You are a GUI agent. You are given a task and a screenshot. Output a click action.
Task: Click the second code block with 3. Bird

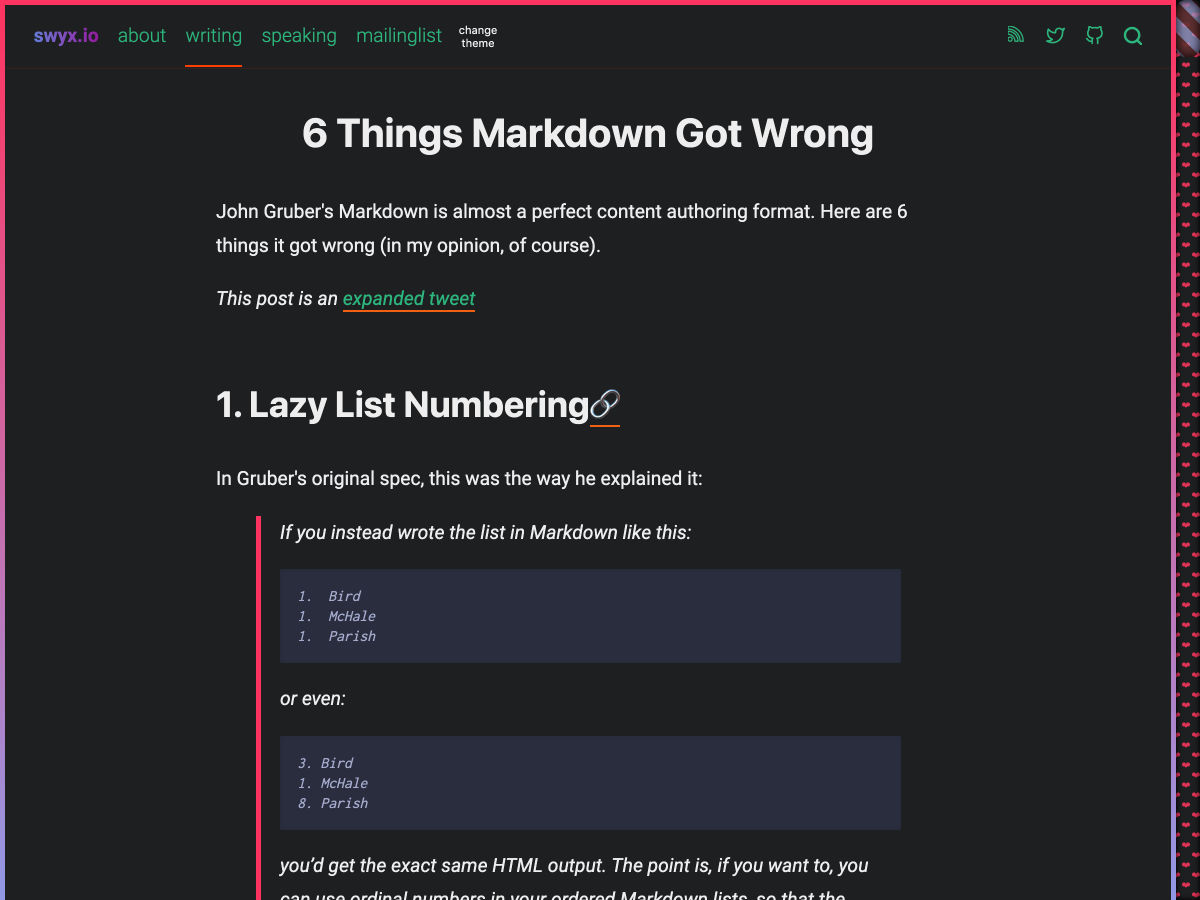coord(590,783)
